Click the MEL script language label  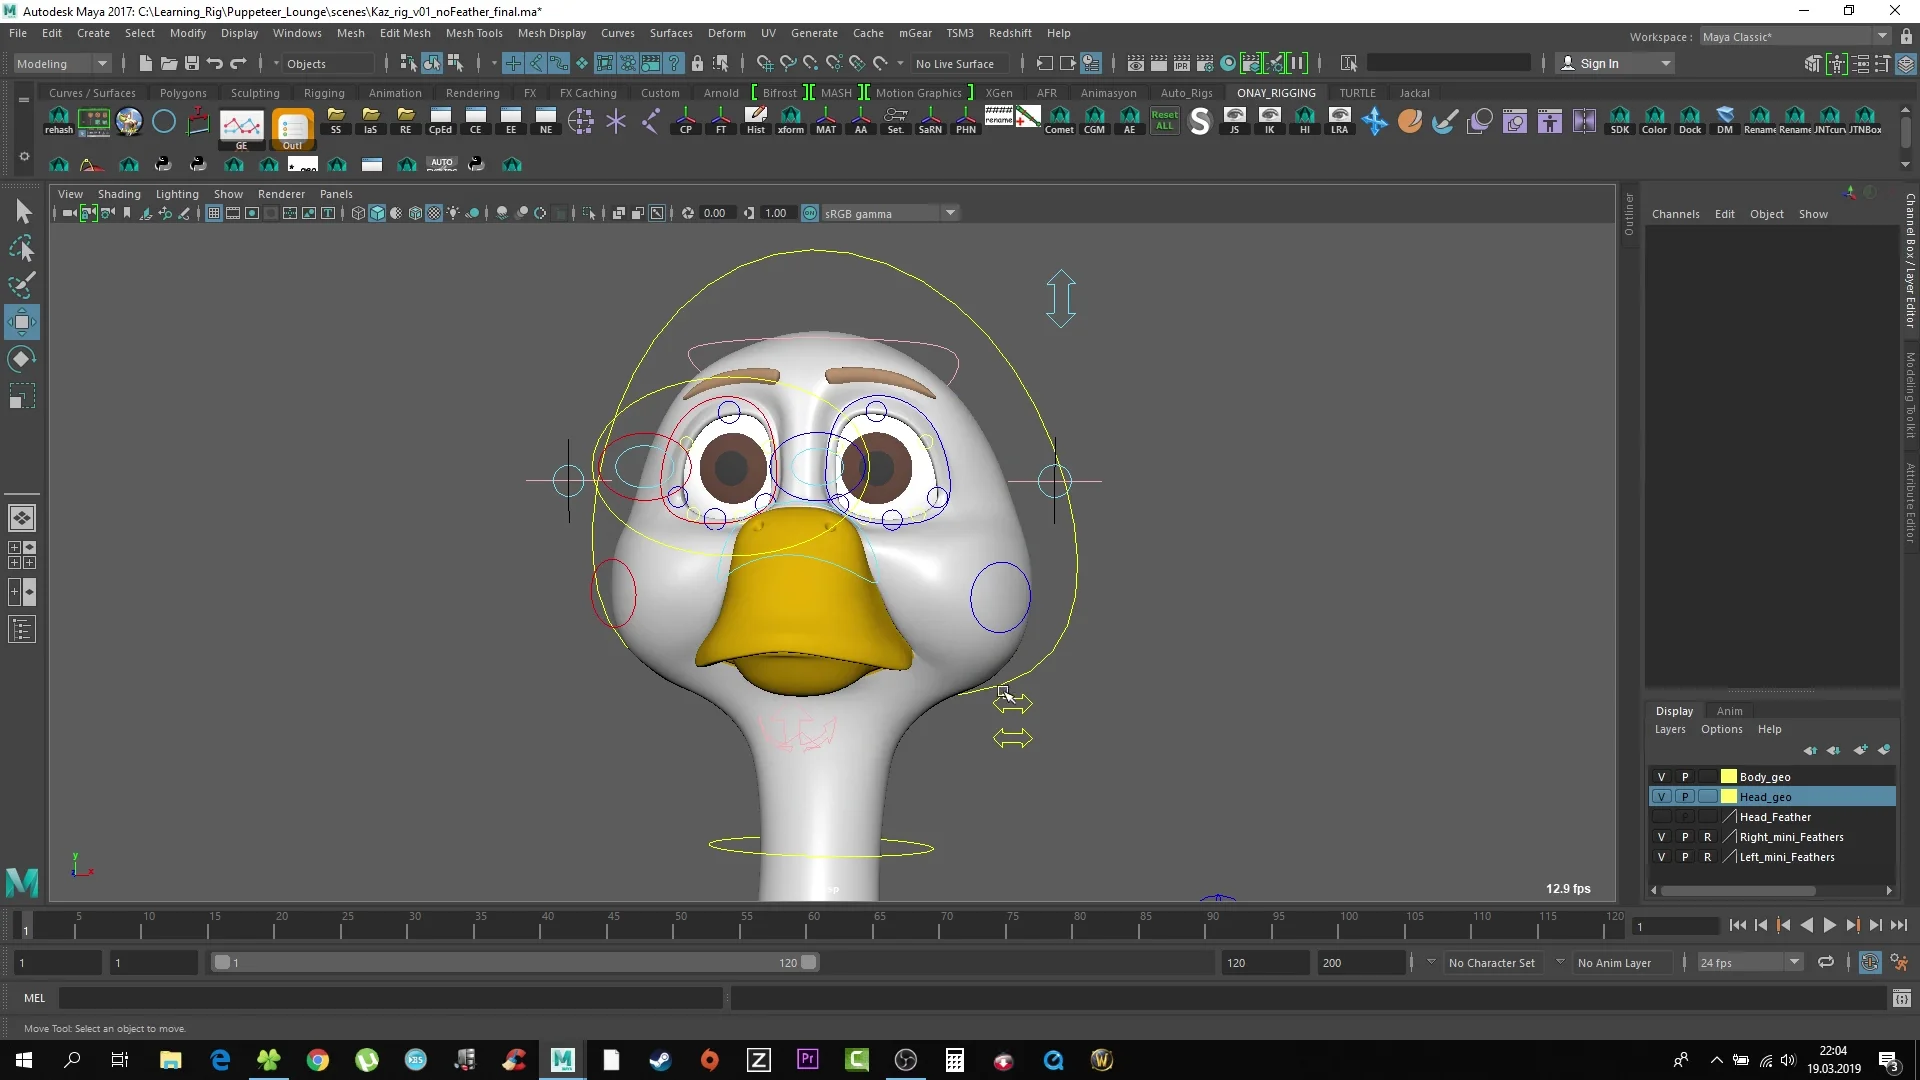(x=35, y=998)
